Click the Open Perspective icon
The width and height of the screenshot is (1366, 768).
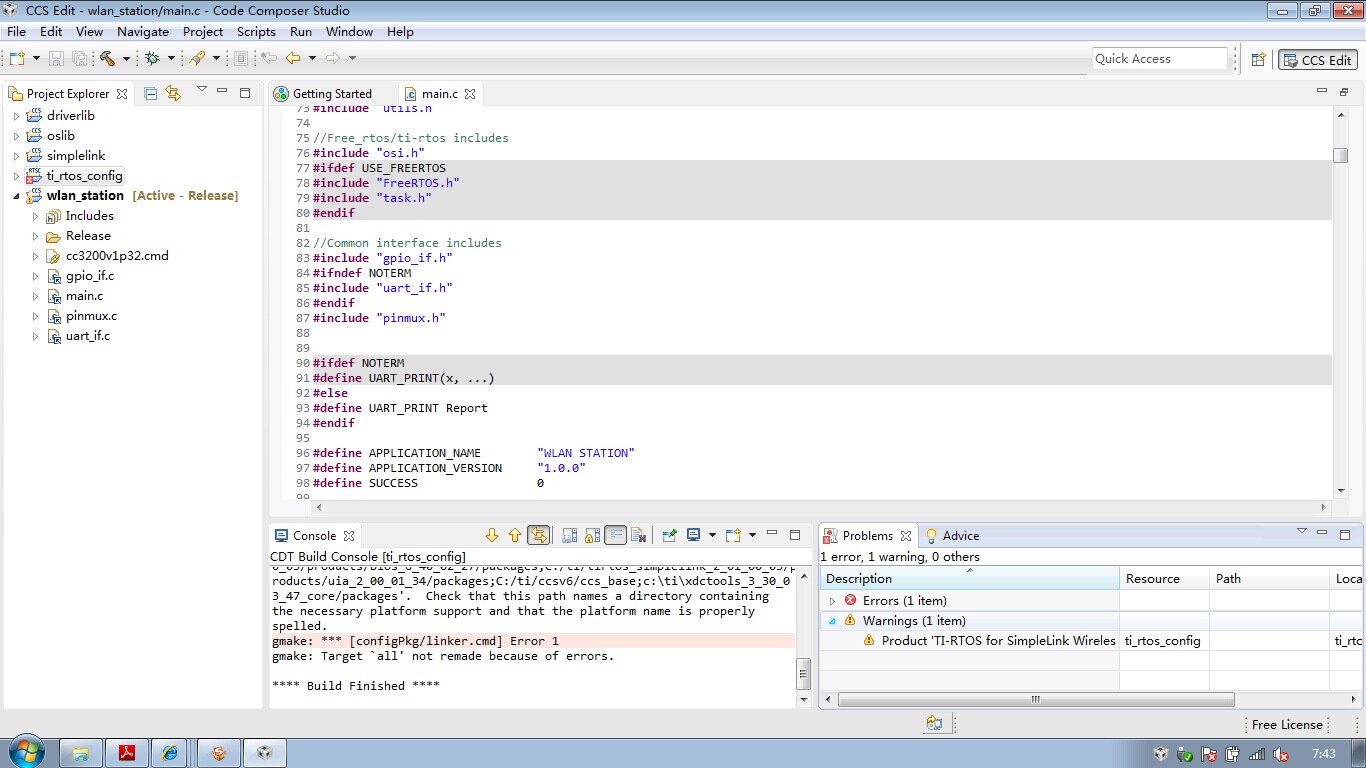click(1258, 60)
